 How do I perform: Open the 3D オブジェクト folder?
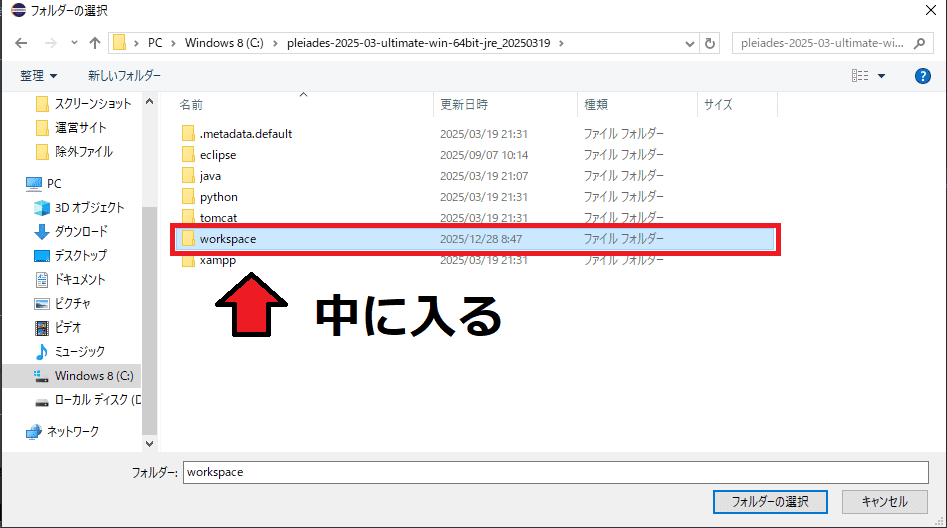[88, 207]
